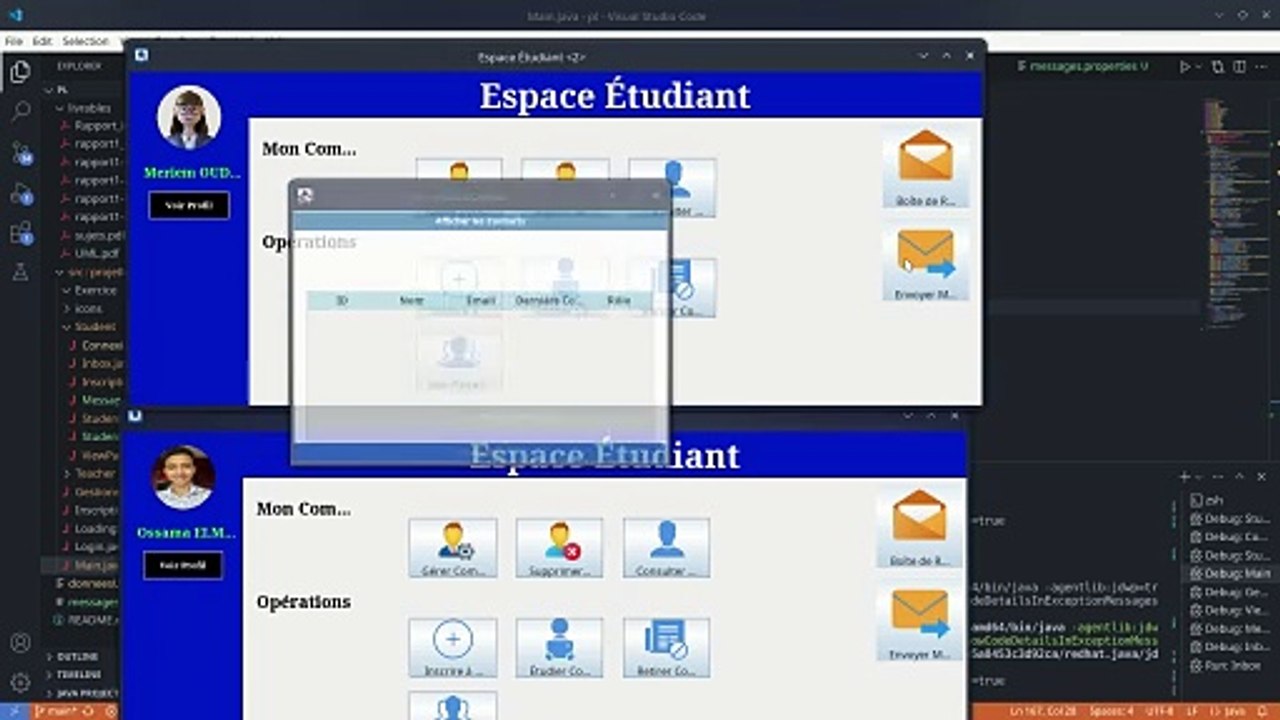Open the new terminal profile dropdown arrow
Screen dimensions: 1280x720
[x=1199, y=477]
